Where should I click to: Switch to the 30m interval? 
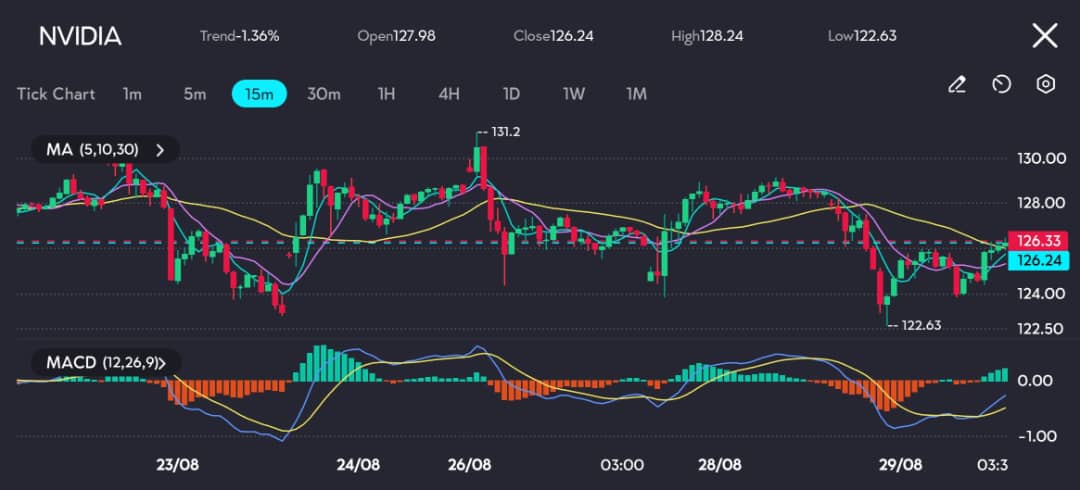point(324,94)
